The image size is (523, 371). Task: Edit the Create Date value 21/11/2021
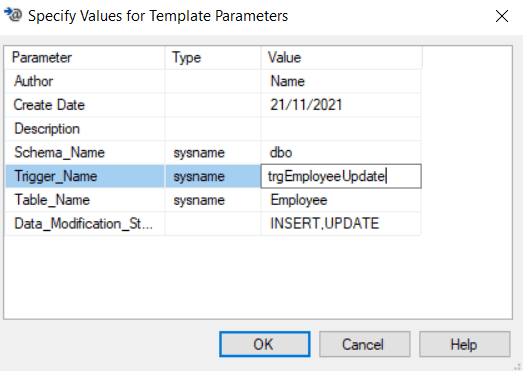point(341,105)
